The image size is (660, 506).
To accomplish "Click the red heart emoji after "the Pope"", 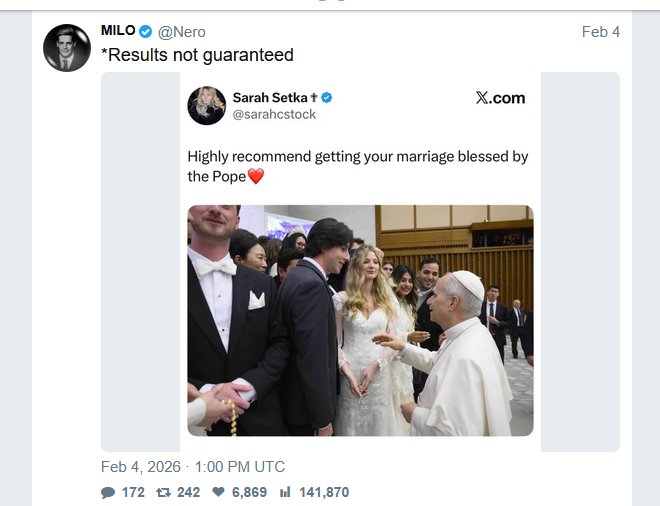I will click(256, 177).
